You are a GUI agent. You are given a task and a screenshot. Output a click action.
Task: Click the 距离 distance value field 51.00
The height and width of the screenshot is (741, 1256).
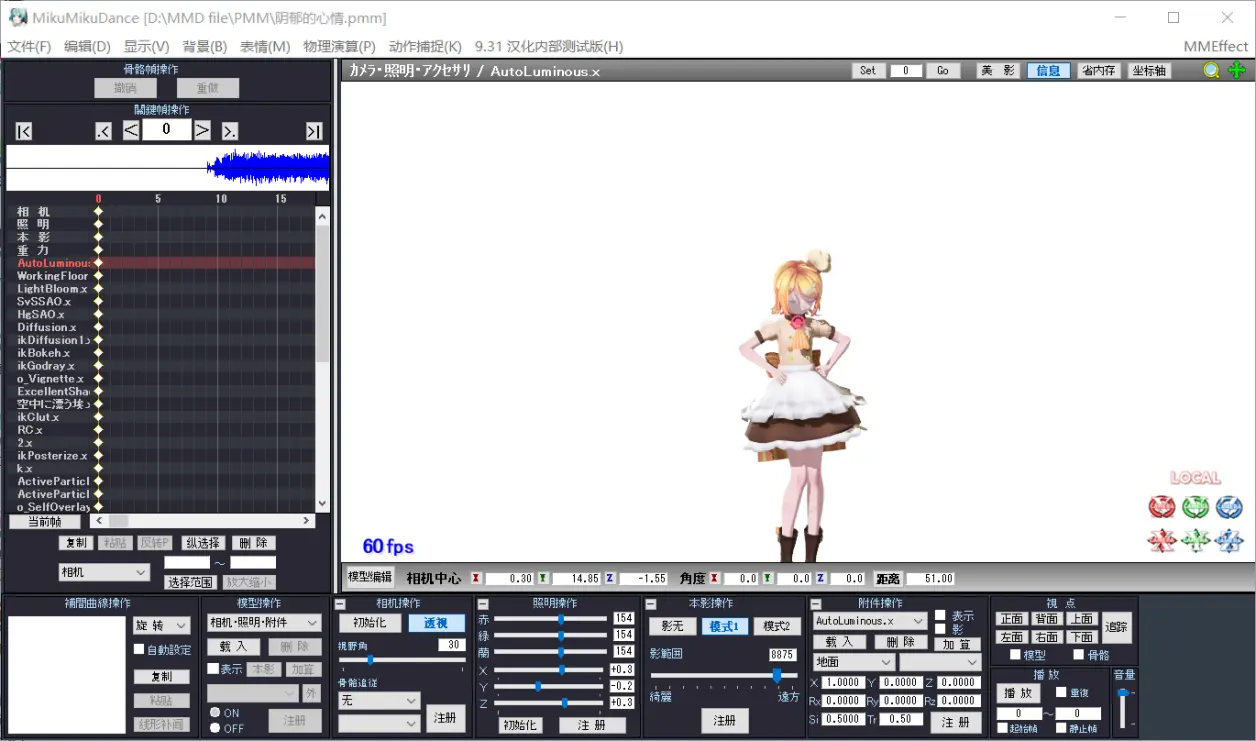click(930, 578)
